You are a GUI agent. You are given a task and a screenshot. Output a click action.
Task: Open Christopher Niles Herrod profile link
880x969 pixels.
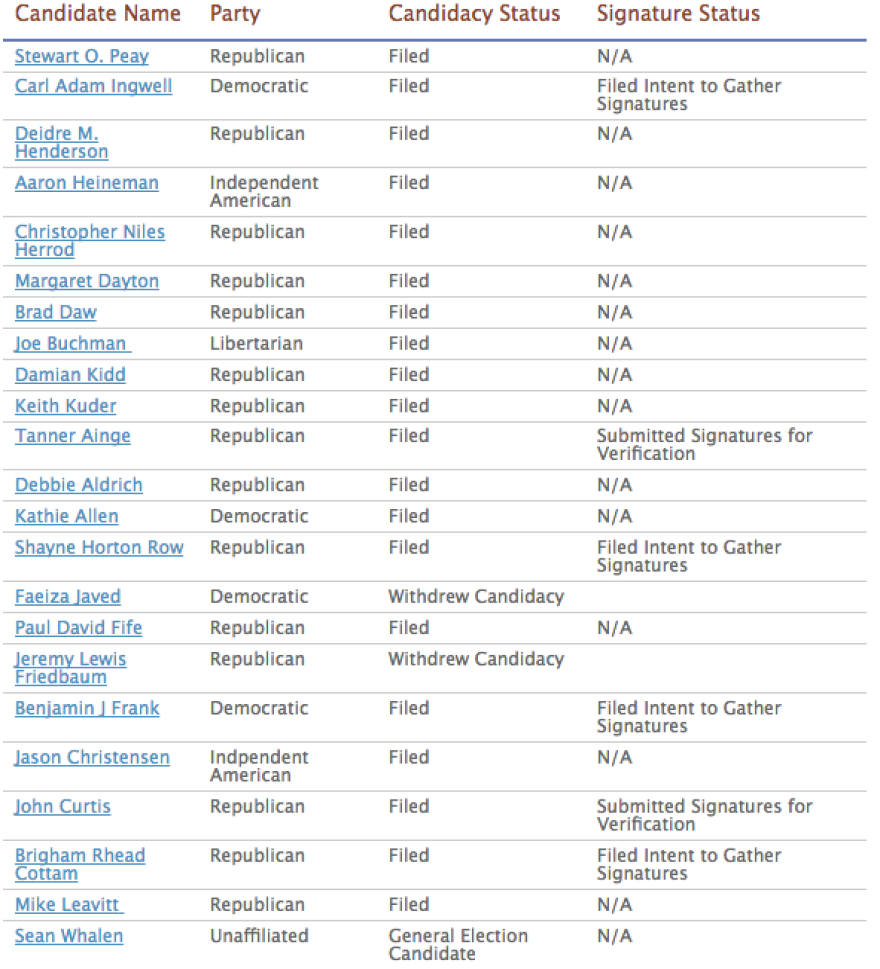(x=90, y=241)
